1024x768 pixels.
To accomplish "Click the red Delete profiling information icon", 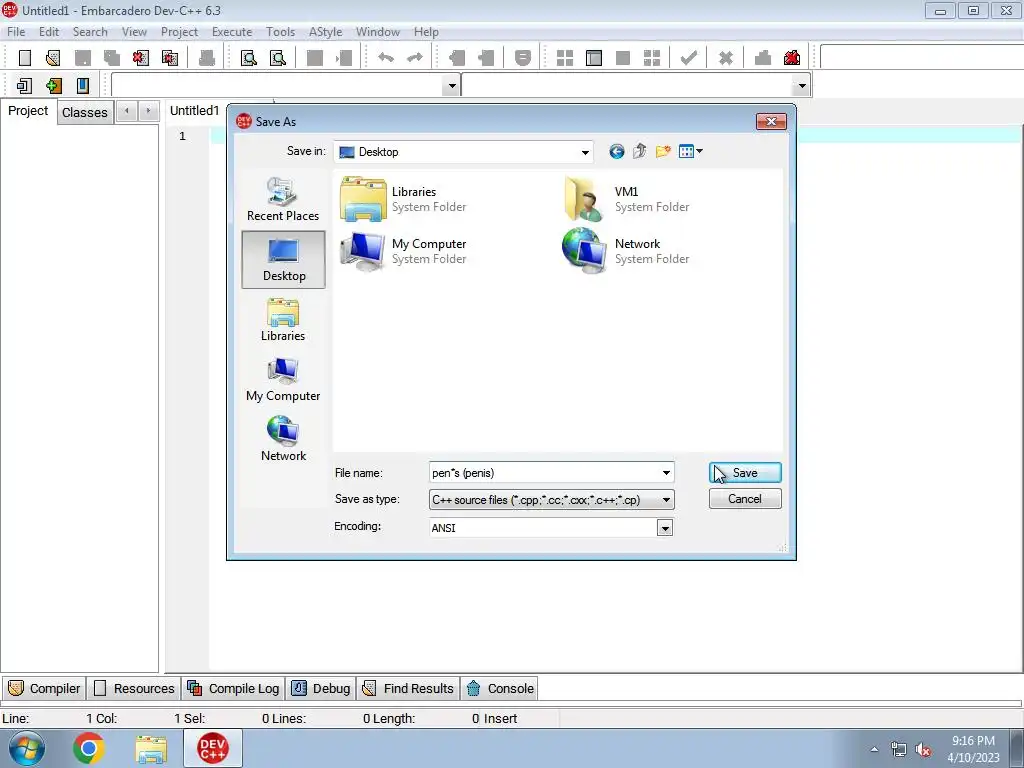I will (x=792, y=58).
